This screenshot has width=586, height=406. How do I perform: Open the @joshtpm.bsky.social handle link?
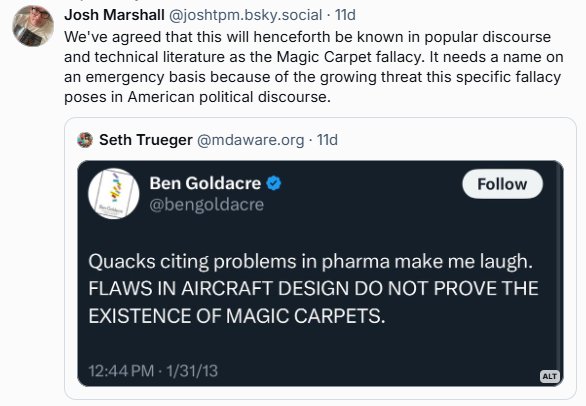pos(246,15)
